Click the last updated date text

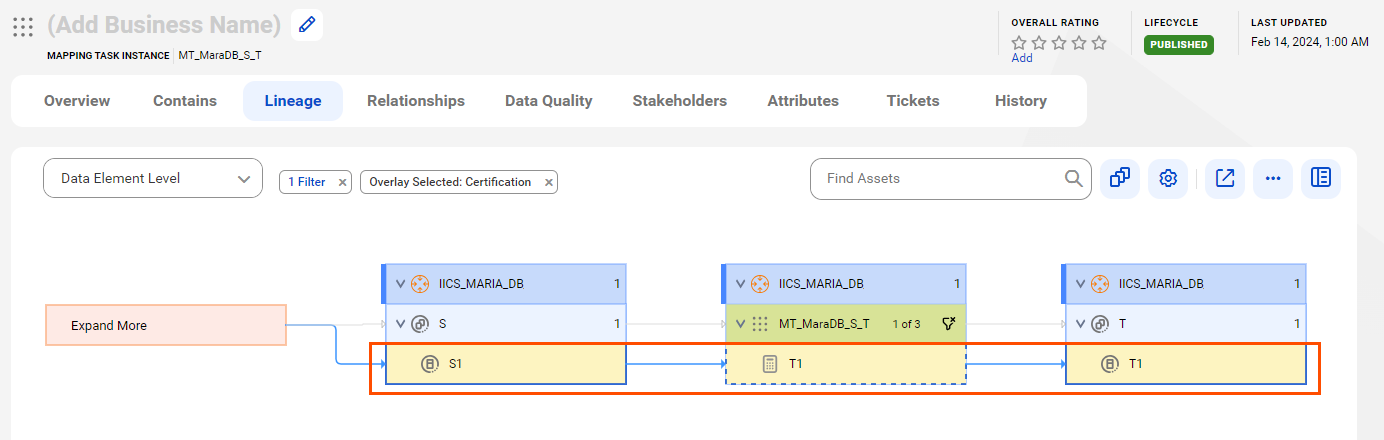pyautogui.click(x=1309, y=42)
